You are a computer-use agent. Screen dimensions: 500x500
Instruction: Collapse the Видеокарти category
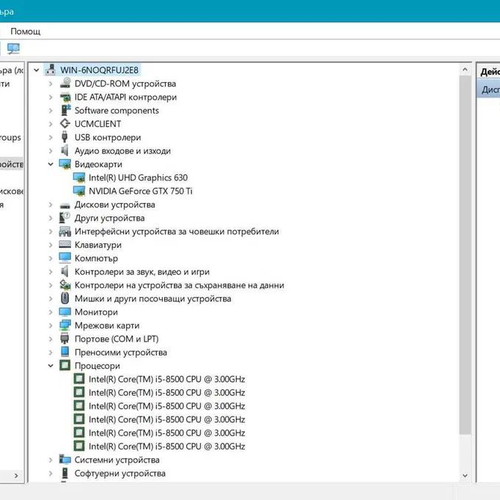51,164
